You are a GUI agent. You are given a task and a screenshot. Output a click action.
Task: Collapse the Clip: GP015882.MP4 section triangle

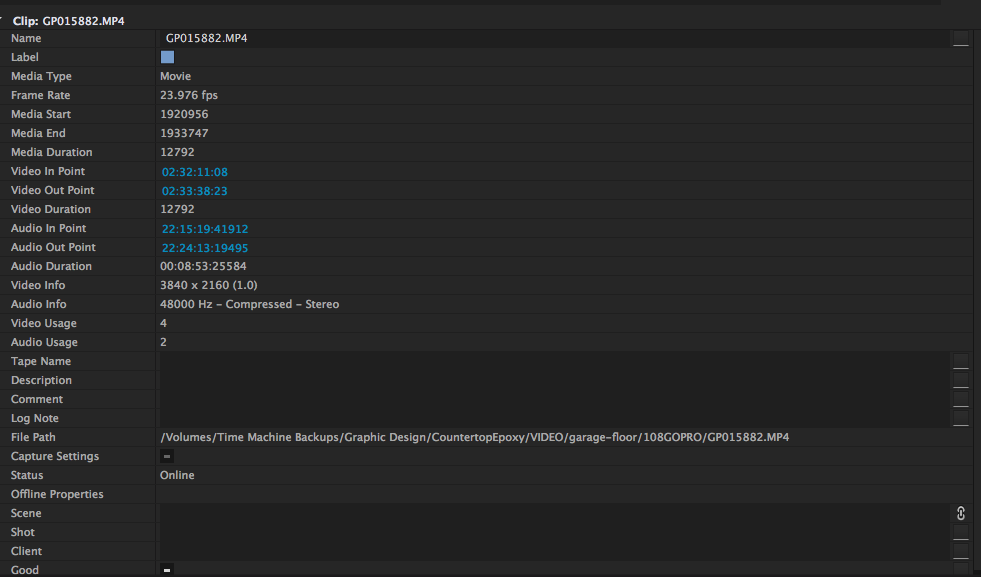(2, 21)
